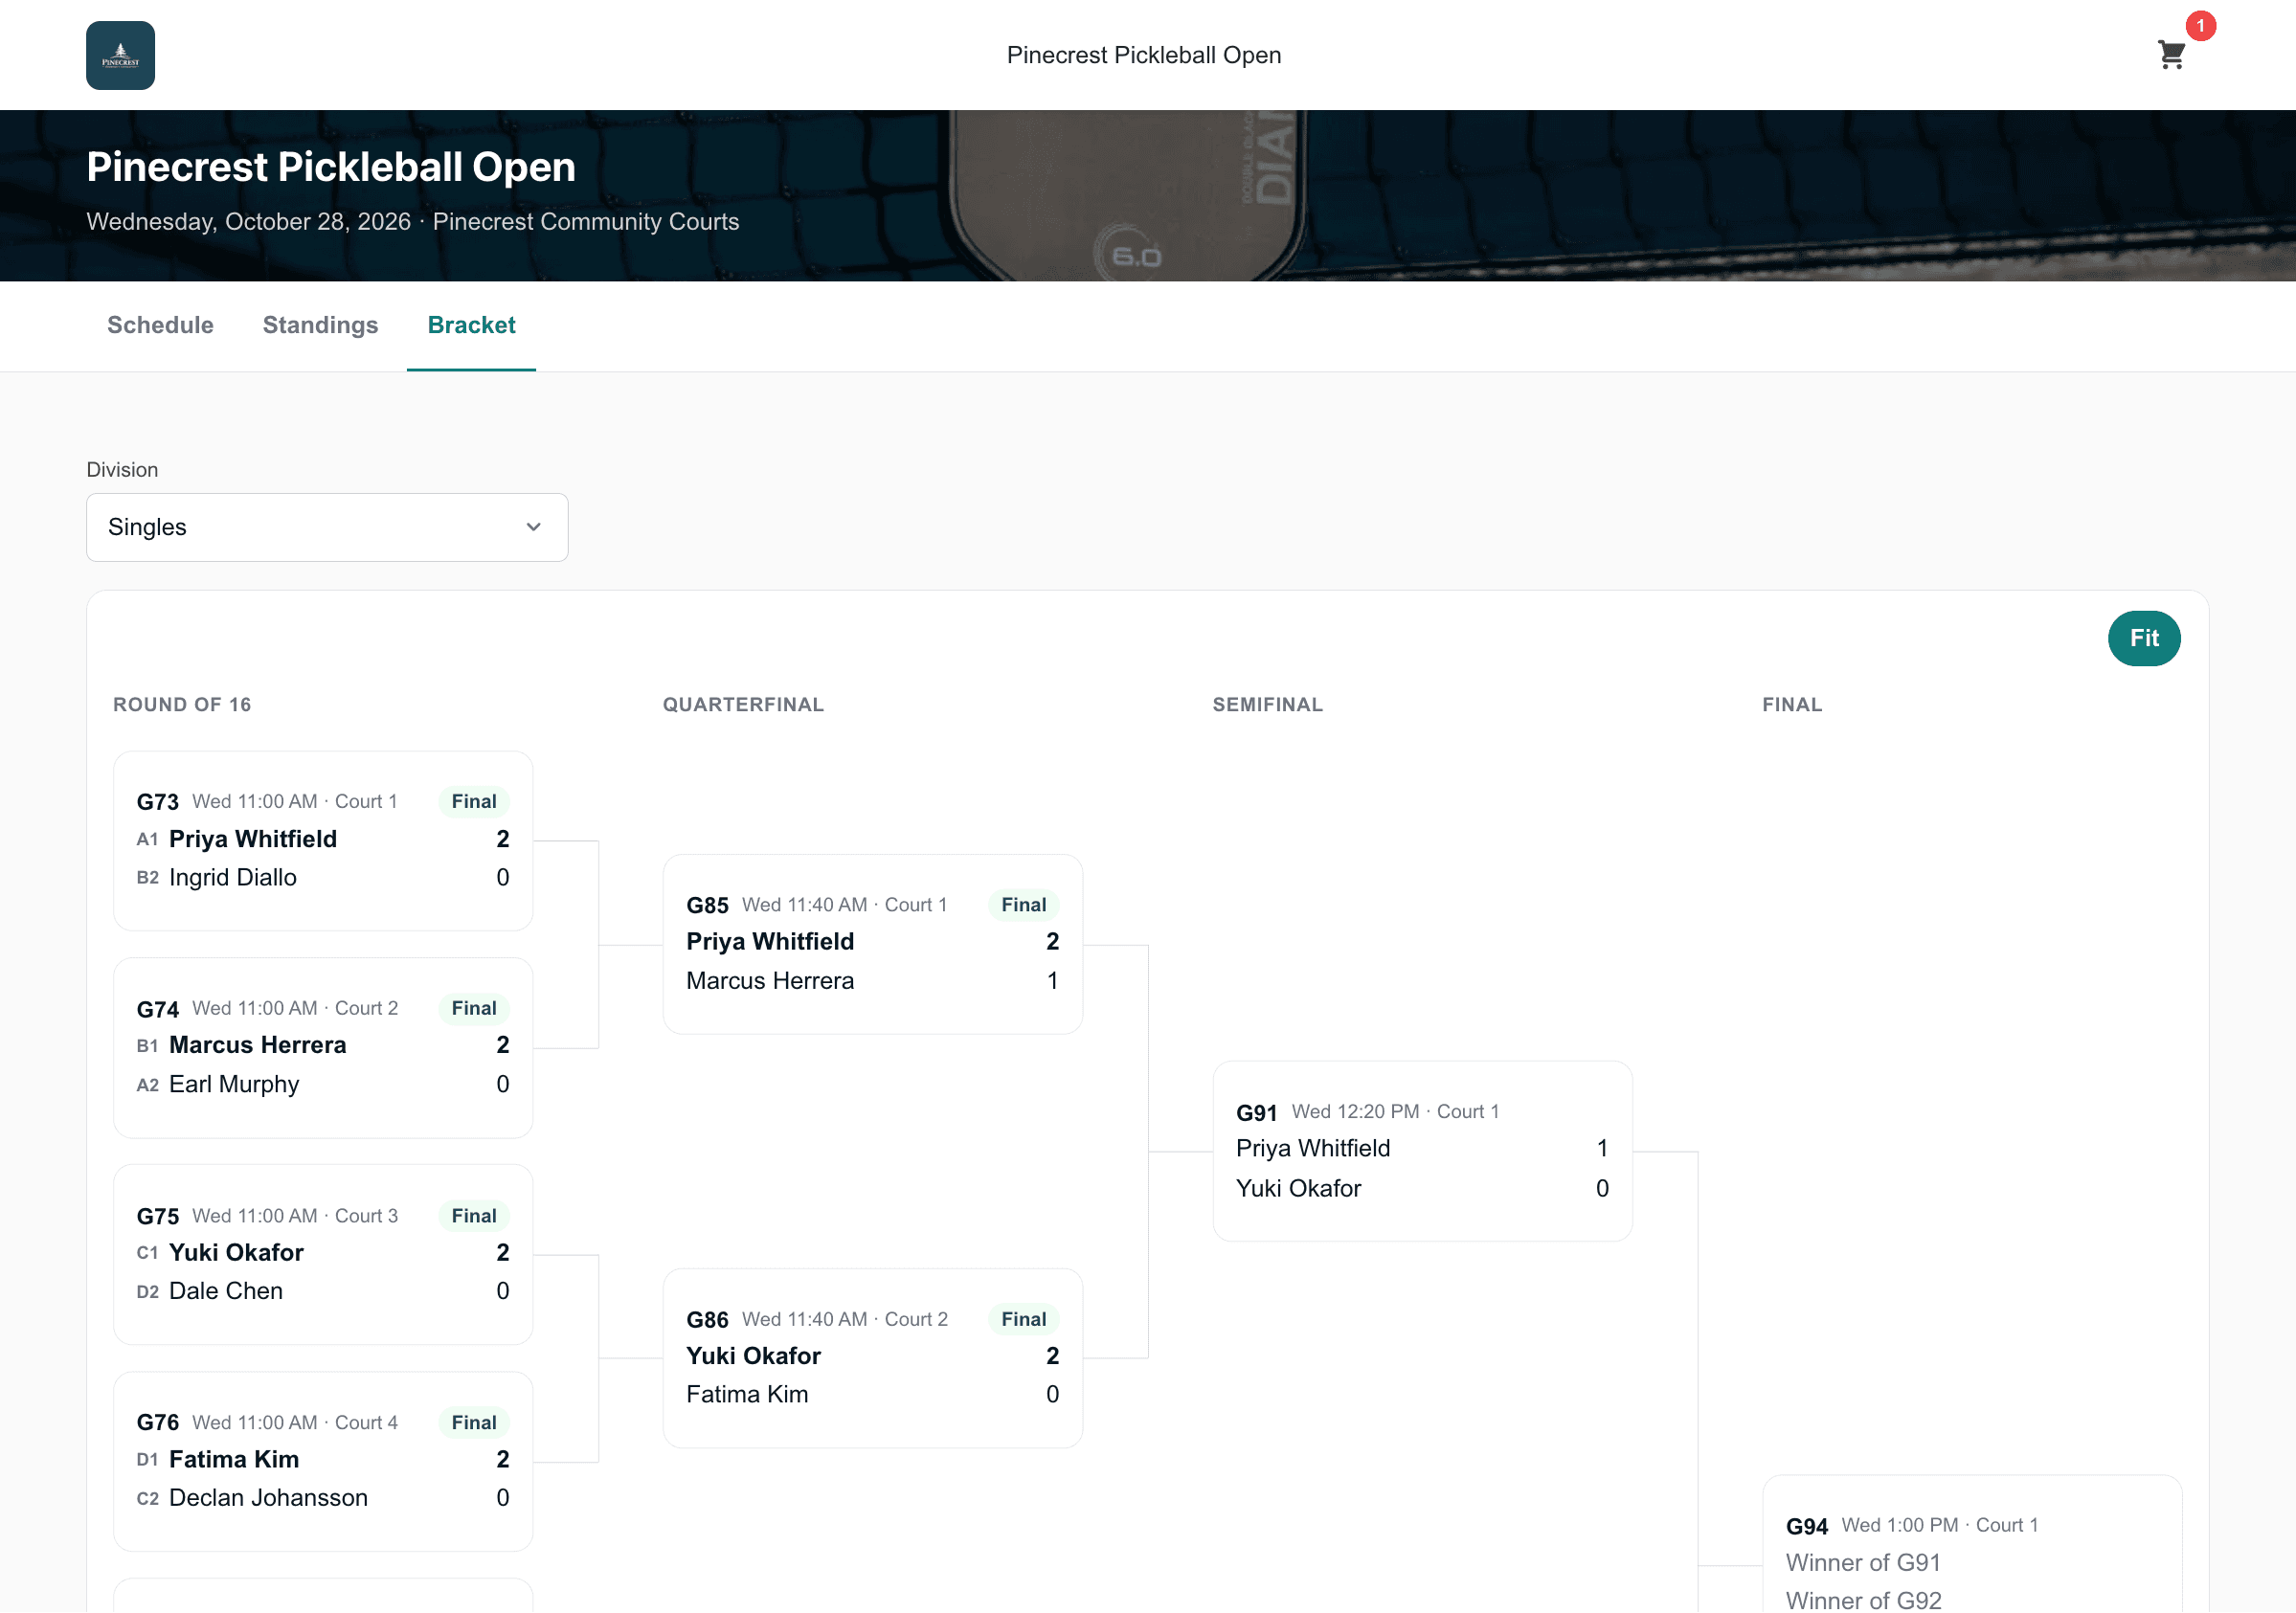Click the Fit button
This screenshot has width=2296, height=1613.
[2143, 638]
